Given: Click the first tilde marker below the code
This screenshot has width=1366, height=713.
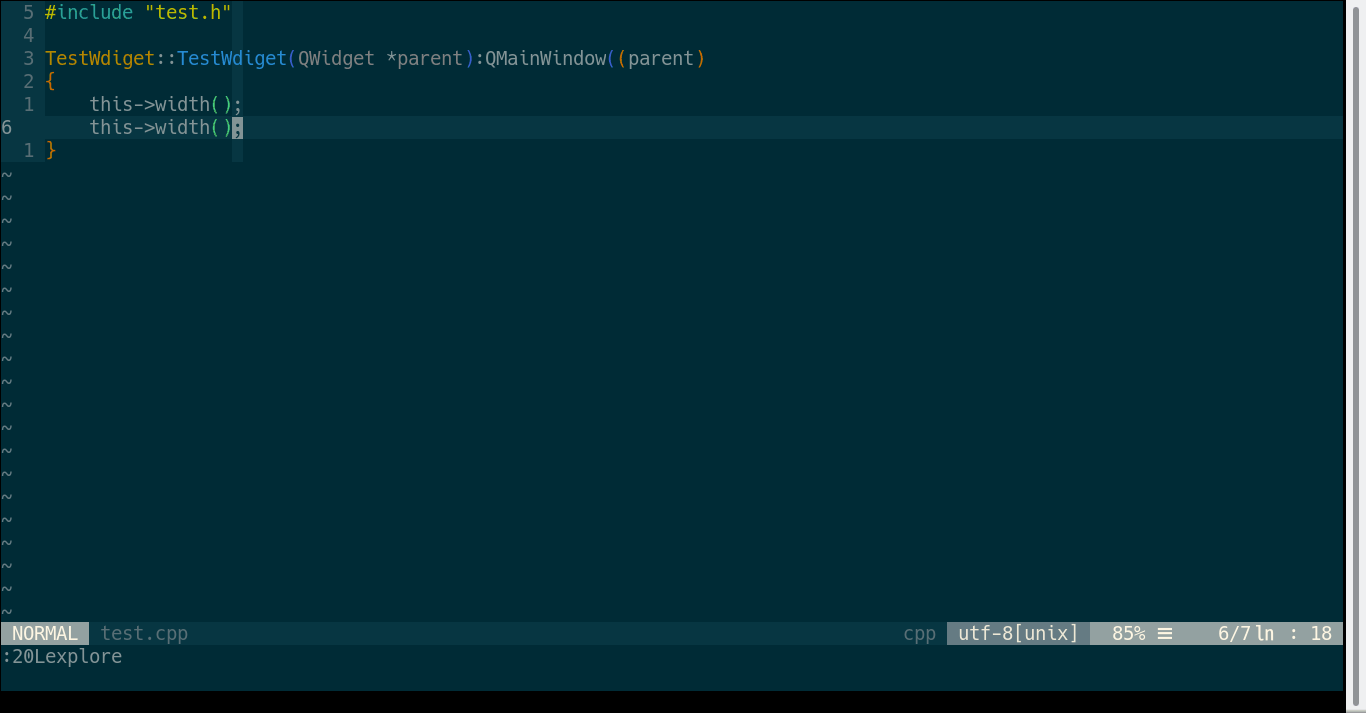Looking at the screenshot, I should [x=7, y=173].
